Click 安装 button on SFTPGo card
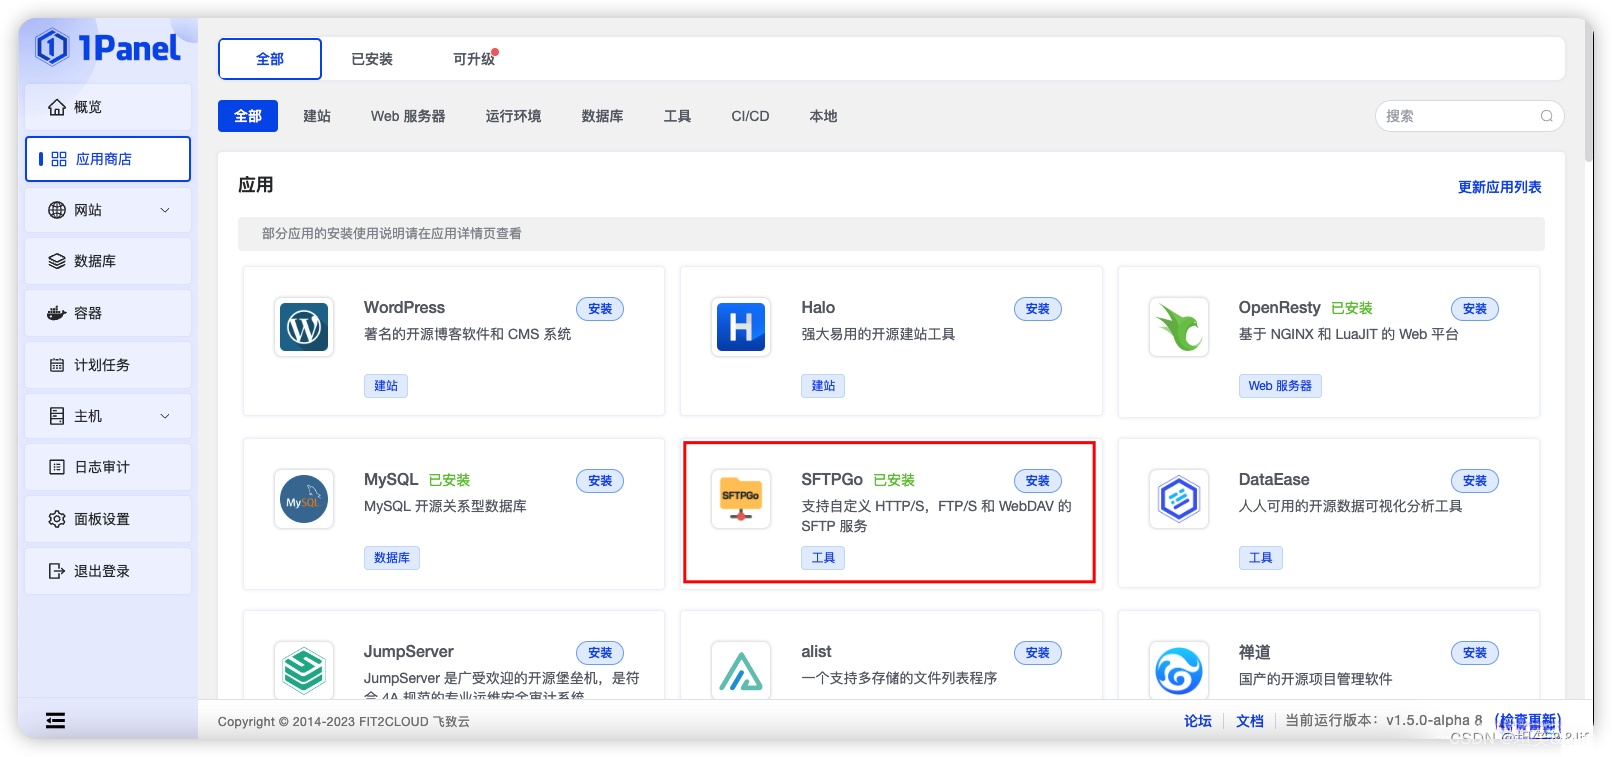The height and width of the screenshot is (757, 1612). click(1037, 481)
